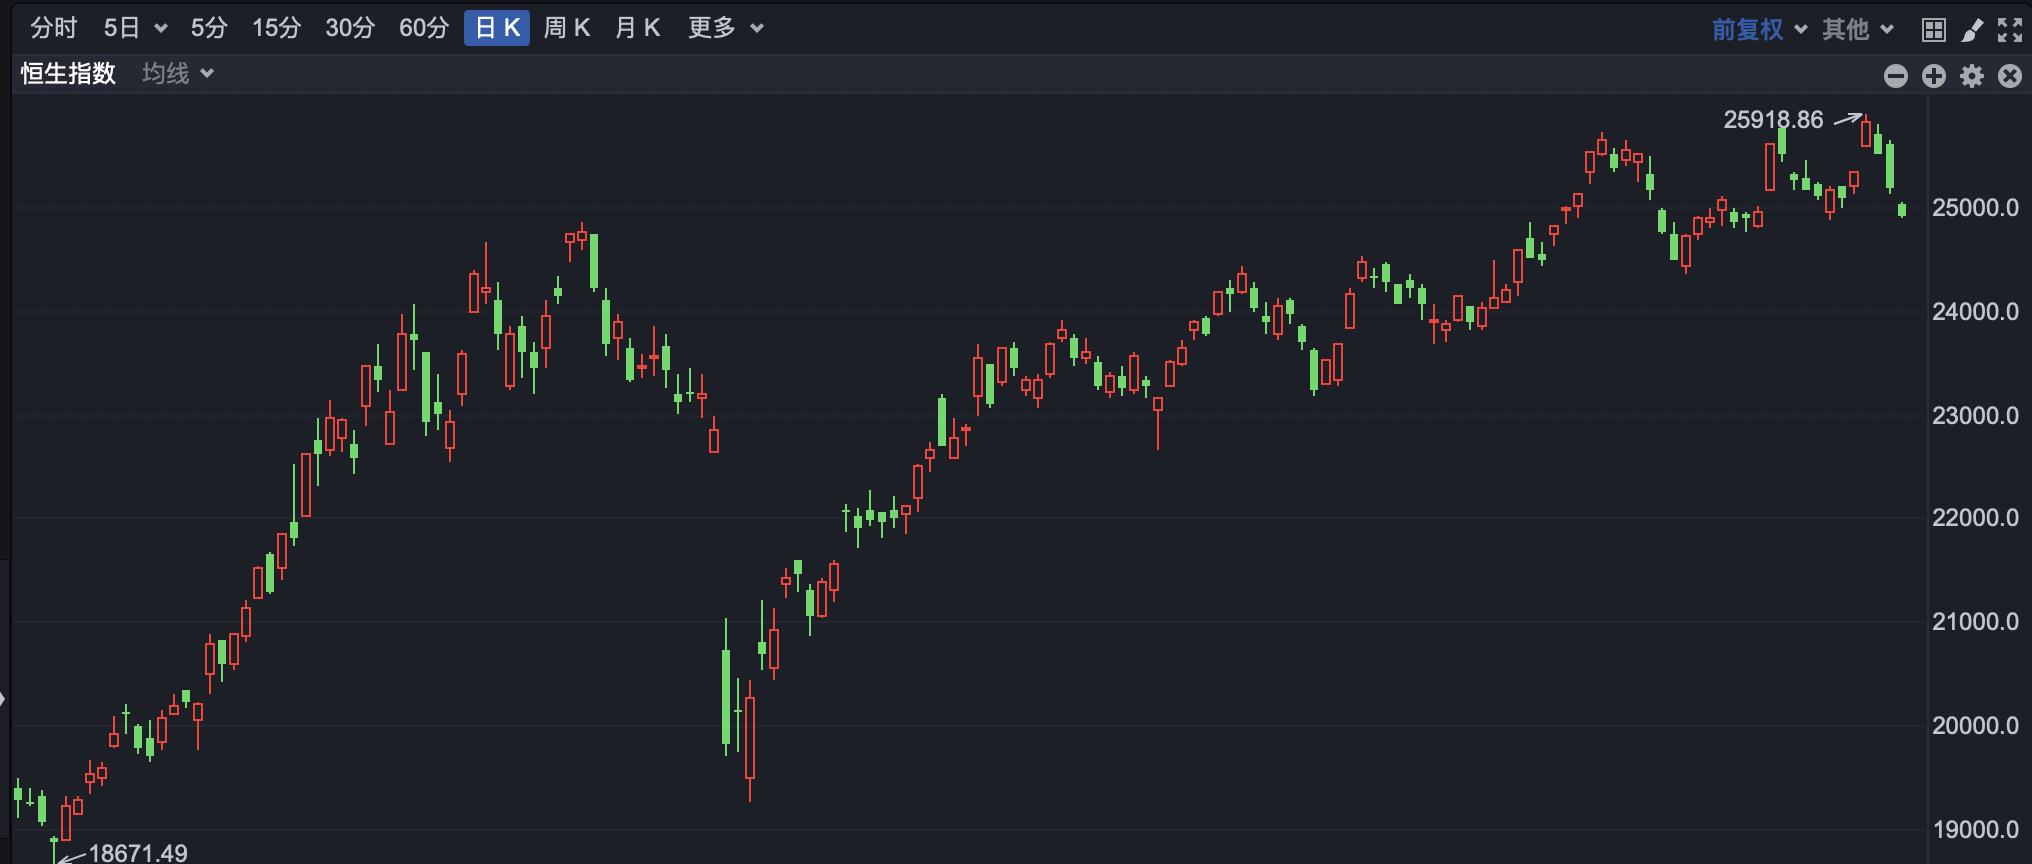Open indicator settings gear
Viewport: 2032px width, 864px height.
(x=1971, y=76)
